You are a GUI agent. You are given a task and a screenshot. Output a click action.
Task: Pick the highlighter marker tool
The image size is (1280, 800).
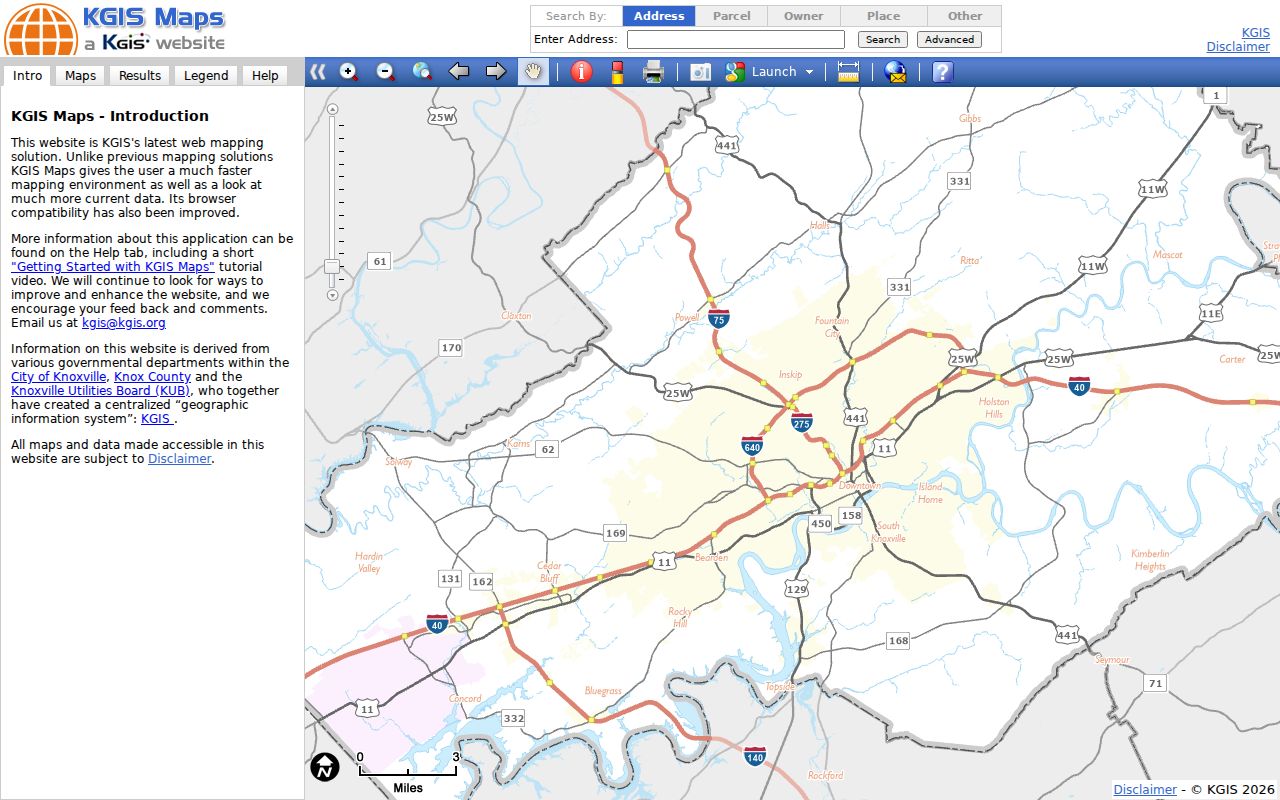point(617,72)
